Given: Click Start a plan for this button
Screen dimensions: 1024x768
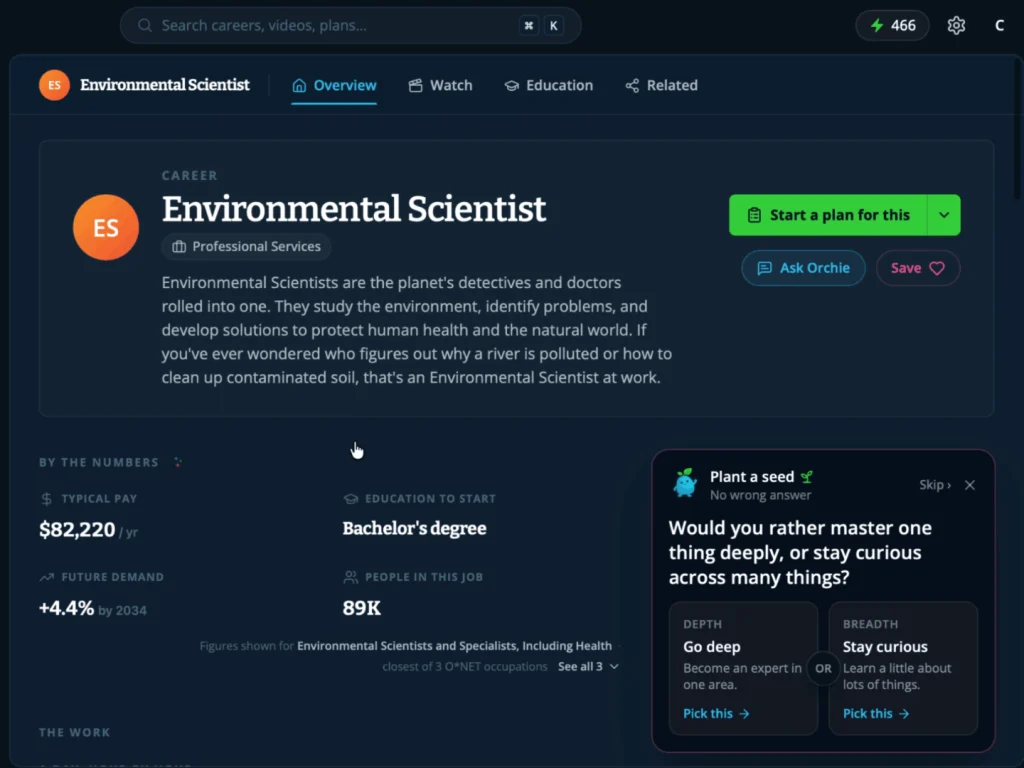Looking at the screenshot, I should pos(828,215).
